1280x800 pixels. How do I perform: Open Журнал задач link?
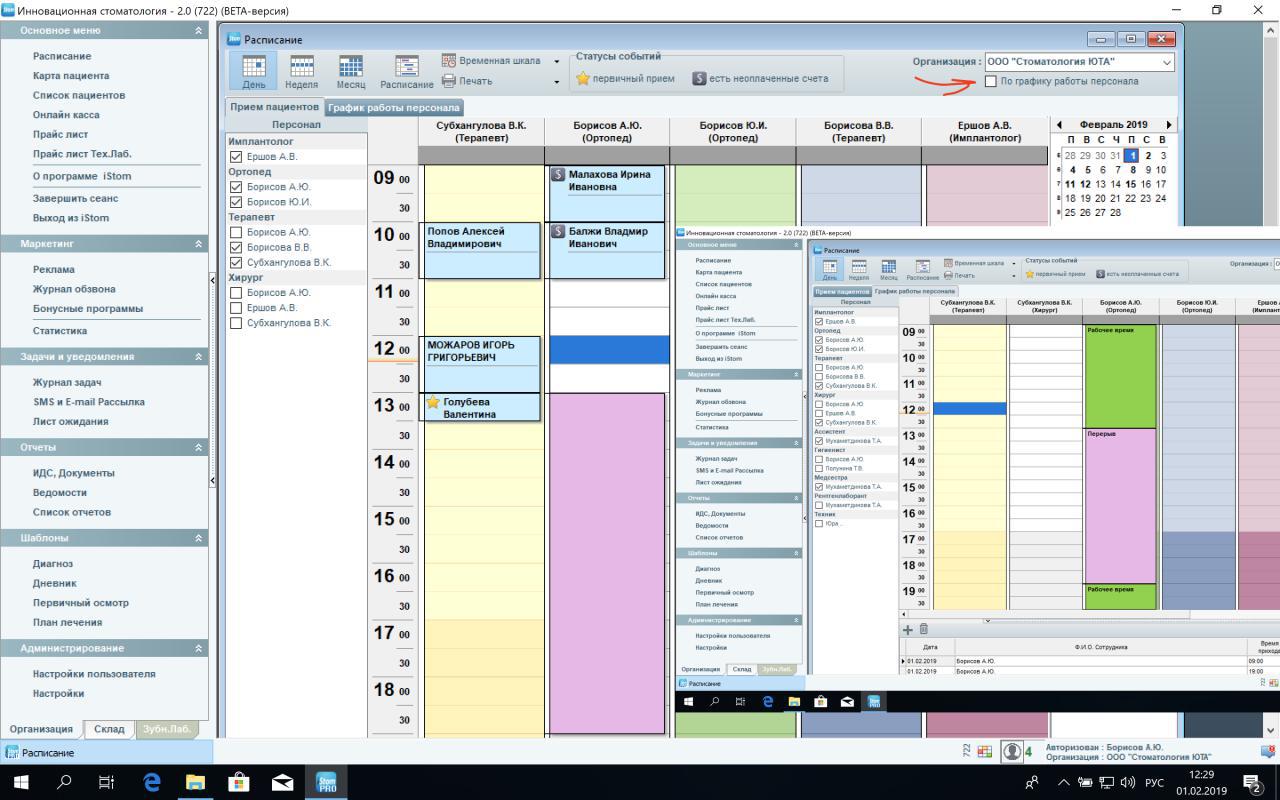tap(67, 382)
